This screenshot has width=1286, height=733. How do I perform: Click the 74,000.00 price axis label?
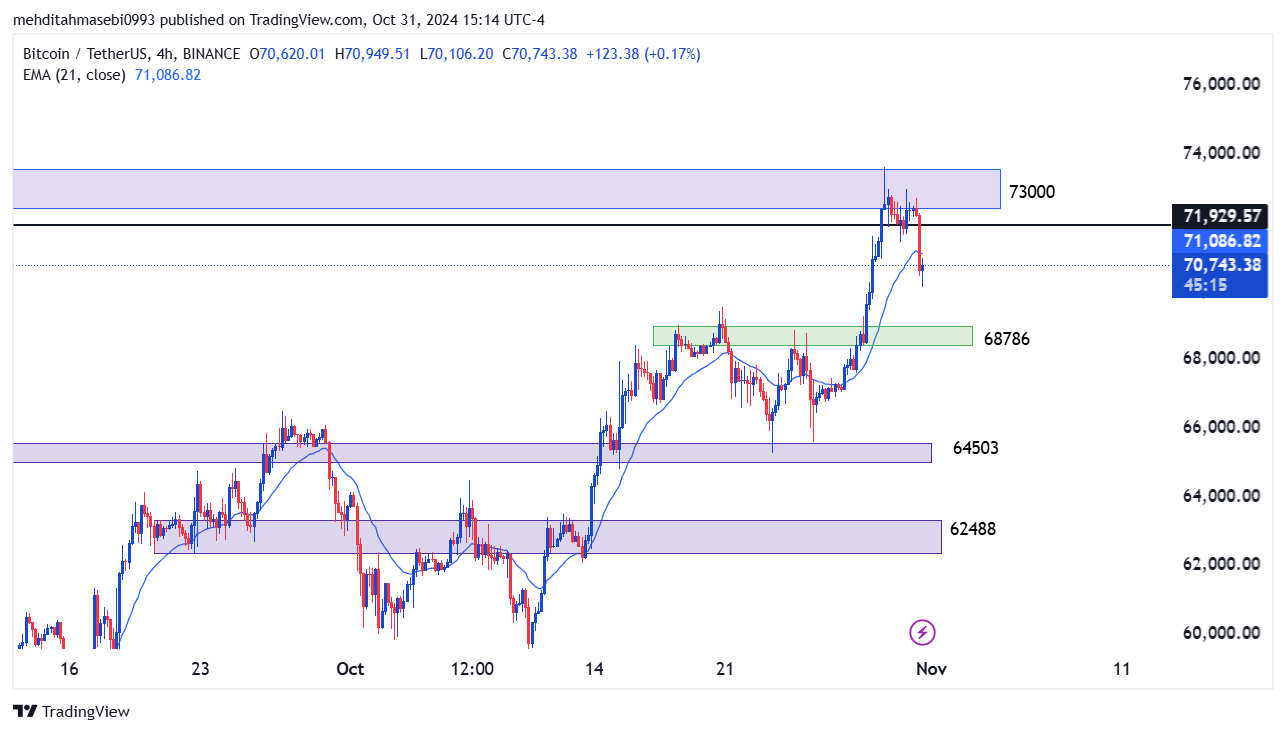[x=1220, y=153]
